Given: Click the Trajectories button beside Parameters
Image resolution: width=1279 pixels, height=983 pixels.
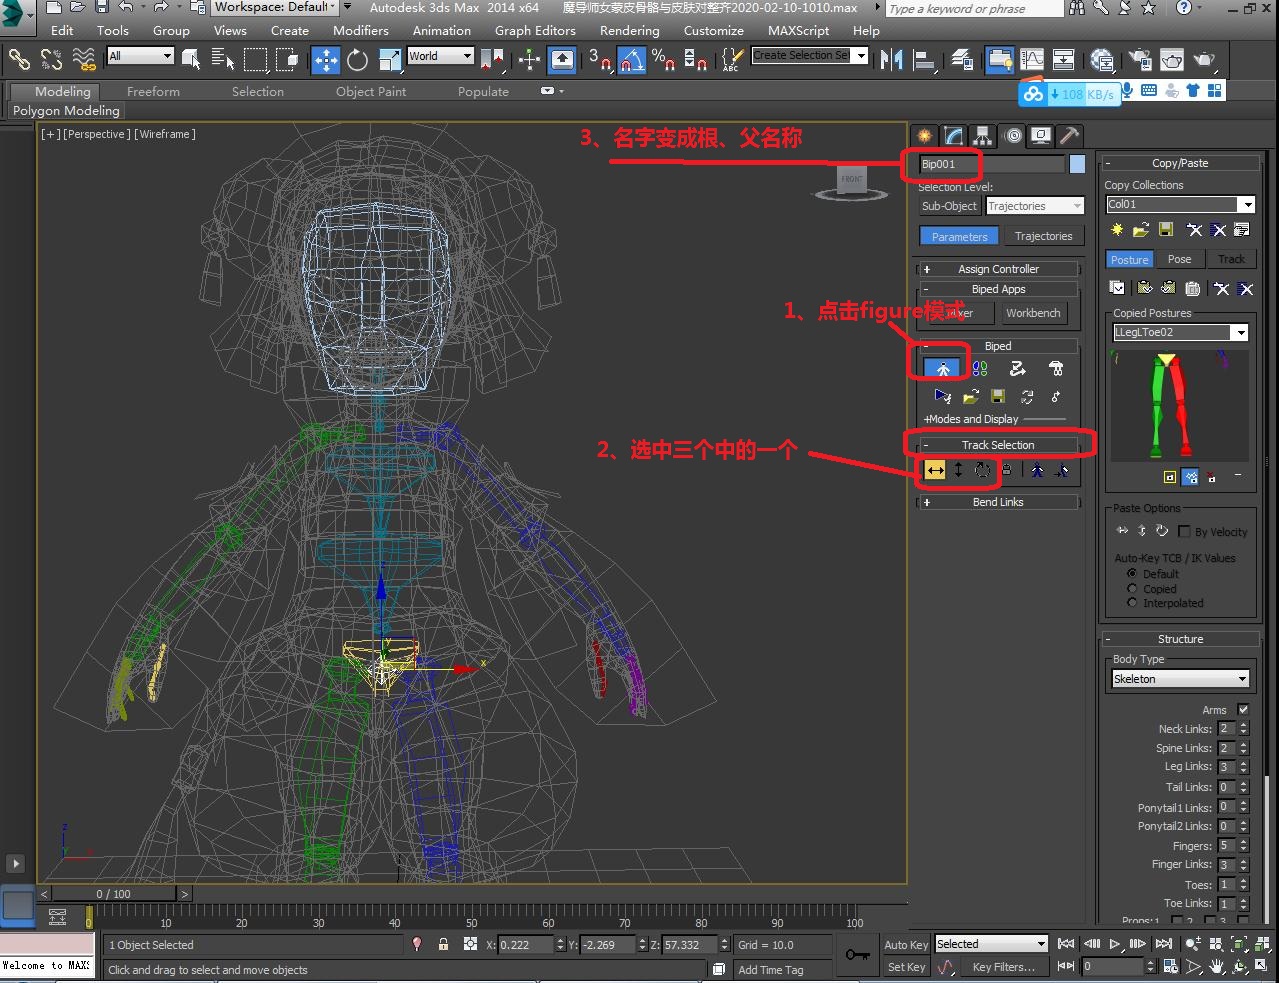Looking at the screenshot, I should coord(1043,237).
